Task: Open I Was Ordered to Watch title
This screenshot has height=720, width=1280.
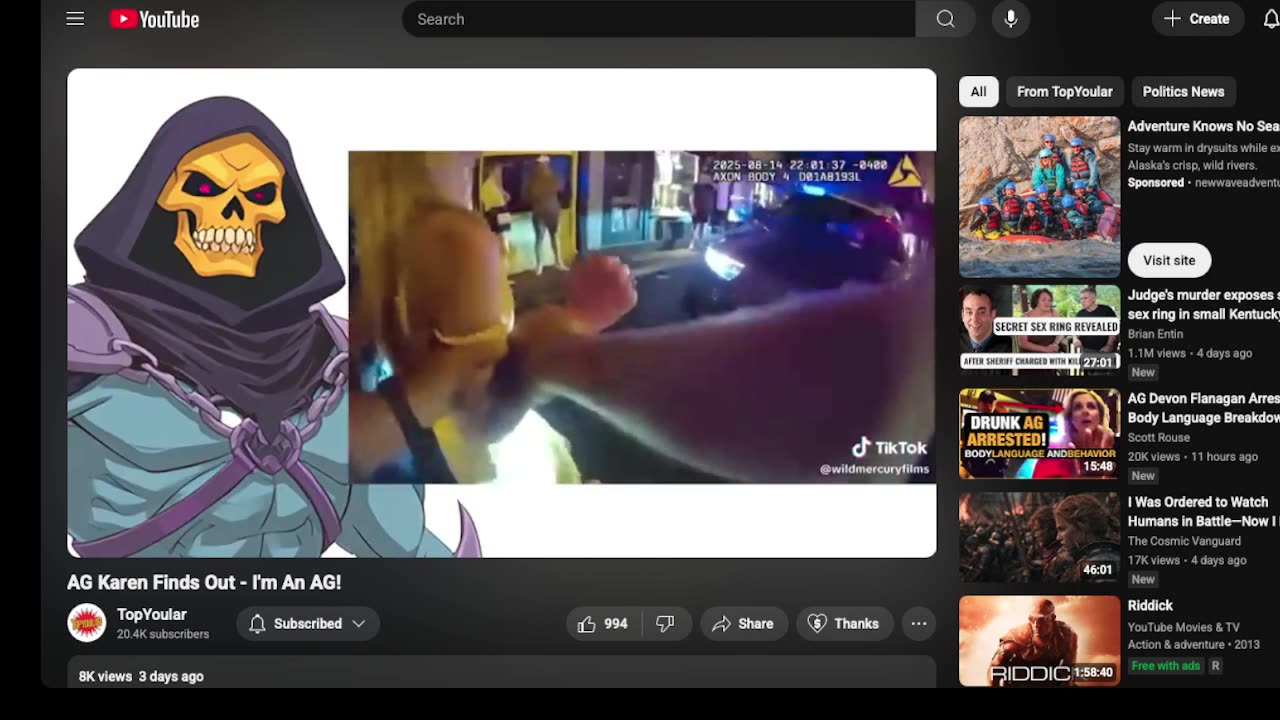Action: (1203, 511)
